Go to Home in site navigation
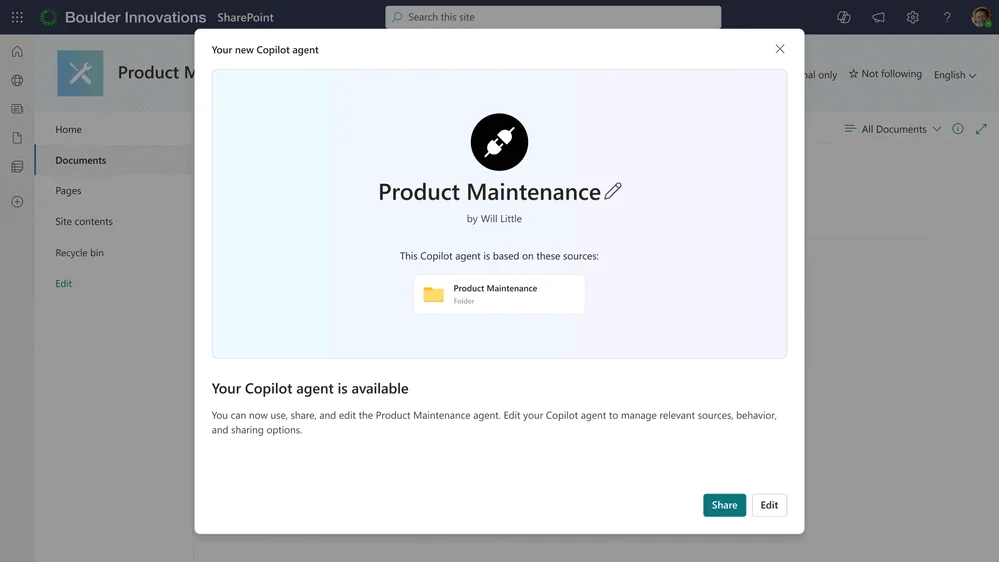 click(68, 129)
